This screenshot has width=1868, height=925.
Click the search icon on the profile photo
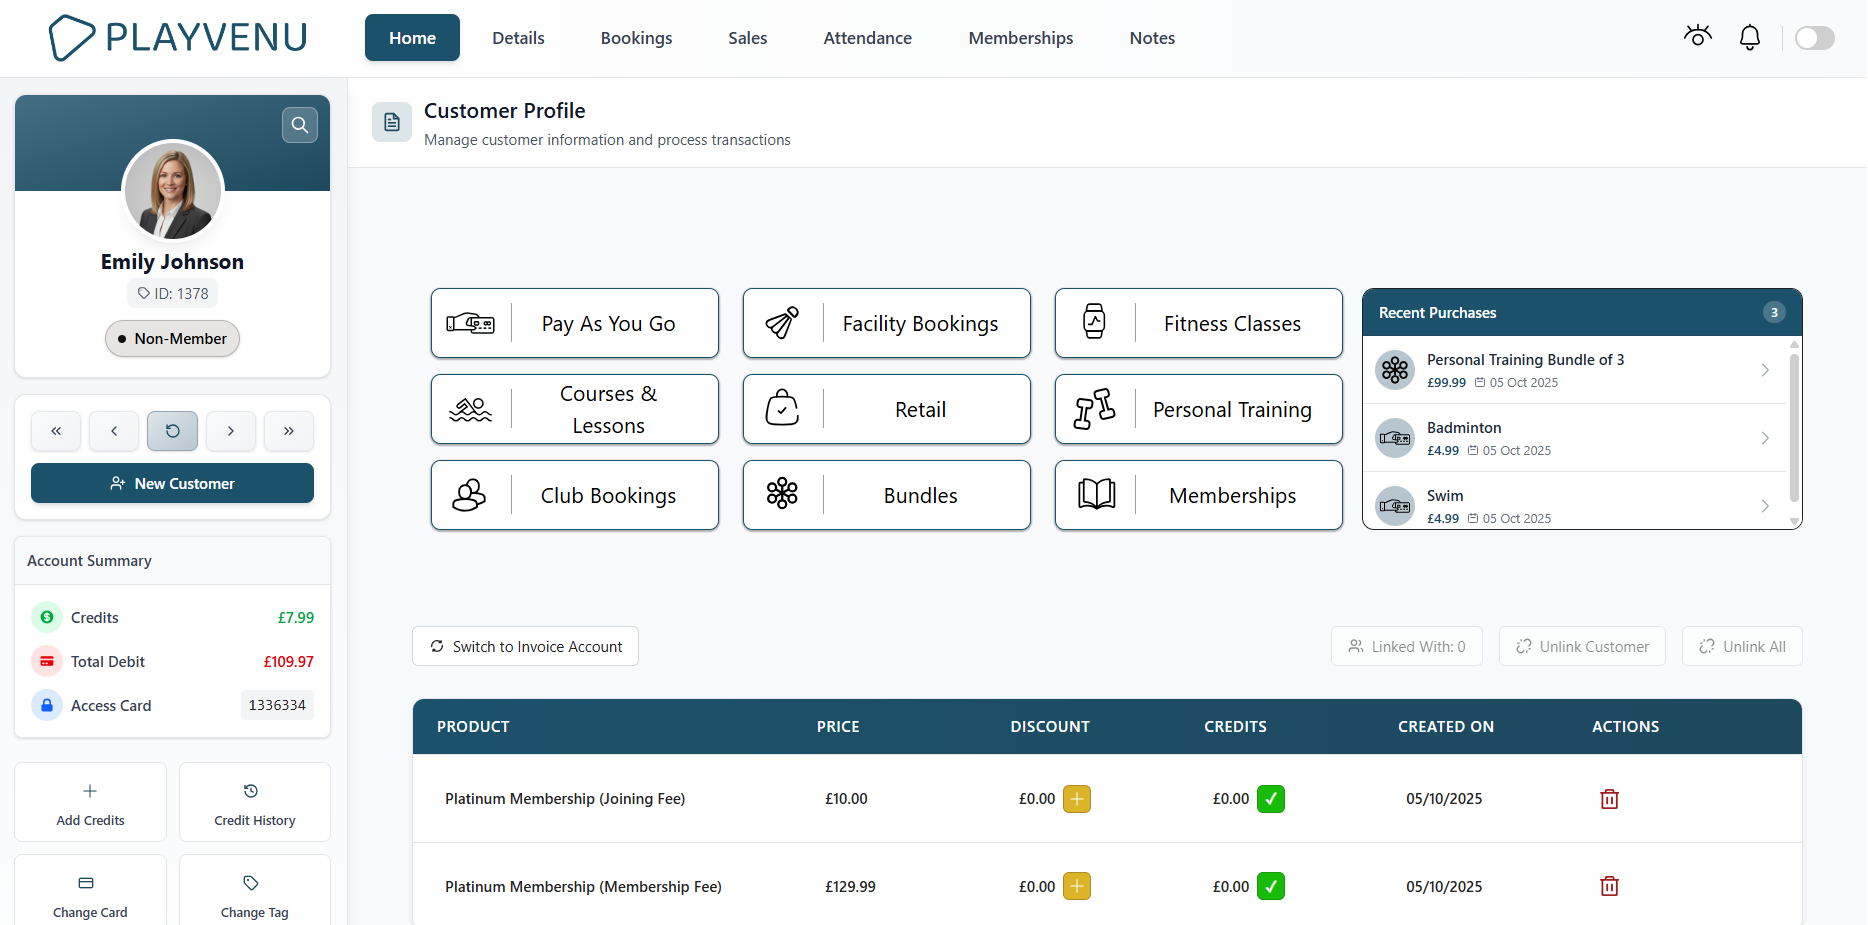pyautogui.click(x=300, y=124)
